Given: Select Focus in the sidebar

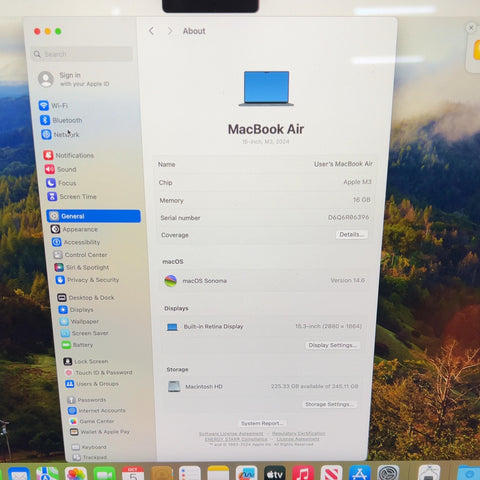Looking at the screenshot, I should [61, 183].
